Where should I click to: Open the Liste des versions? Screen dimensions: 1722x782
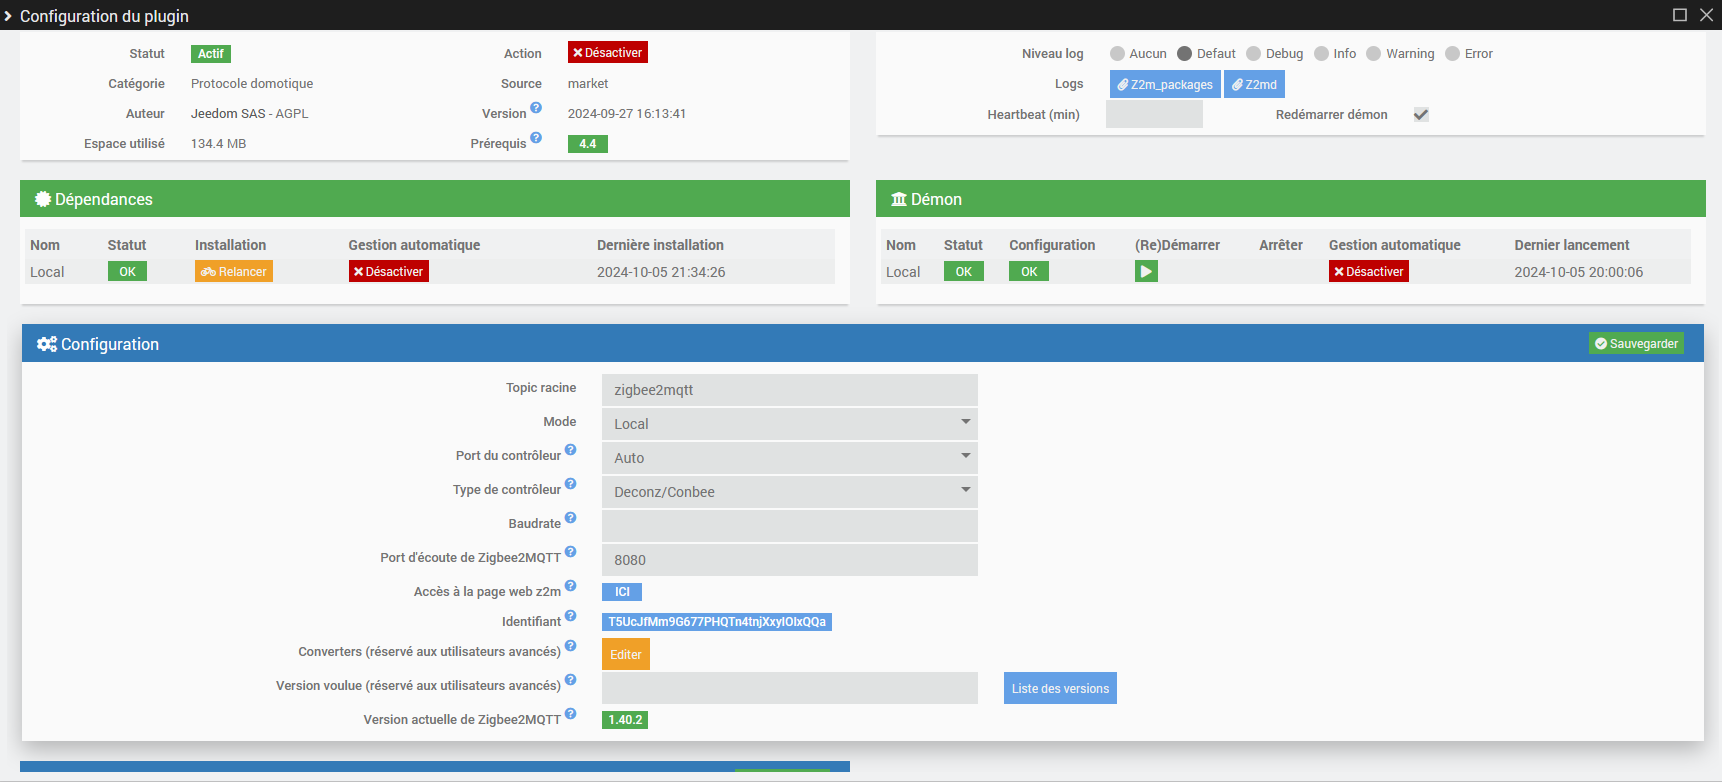tap(1060, 688)
